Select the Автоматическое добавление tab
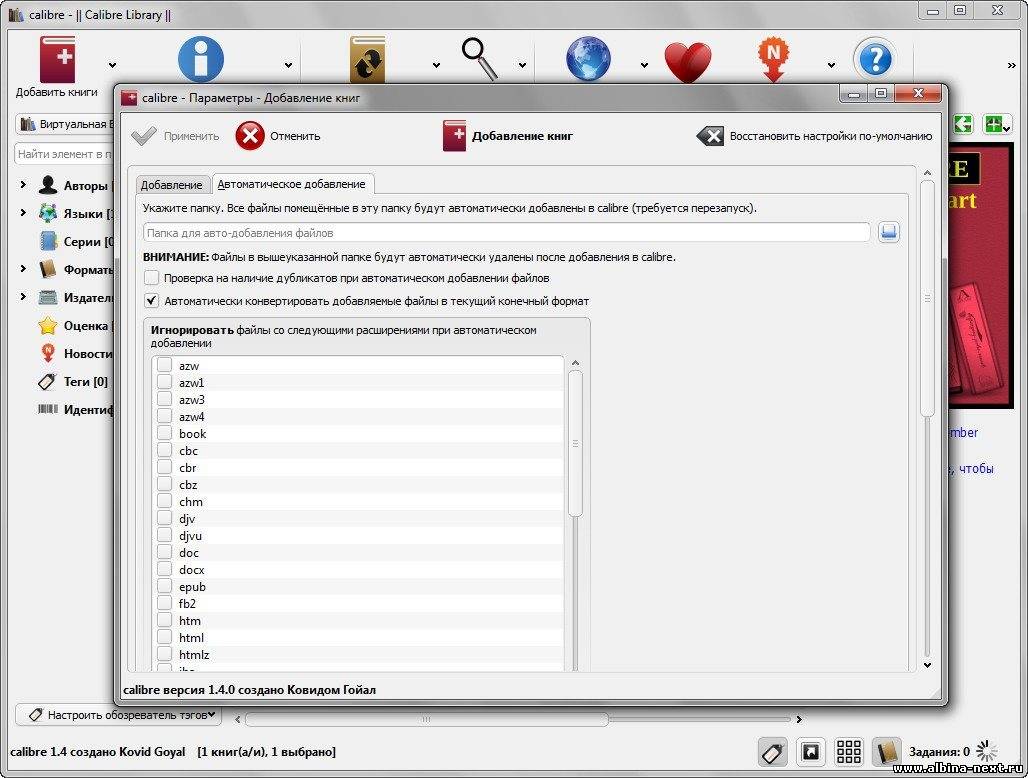Screen dimensions: 1028x778 [292, 184]
